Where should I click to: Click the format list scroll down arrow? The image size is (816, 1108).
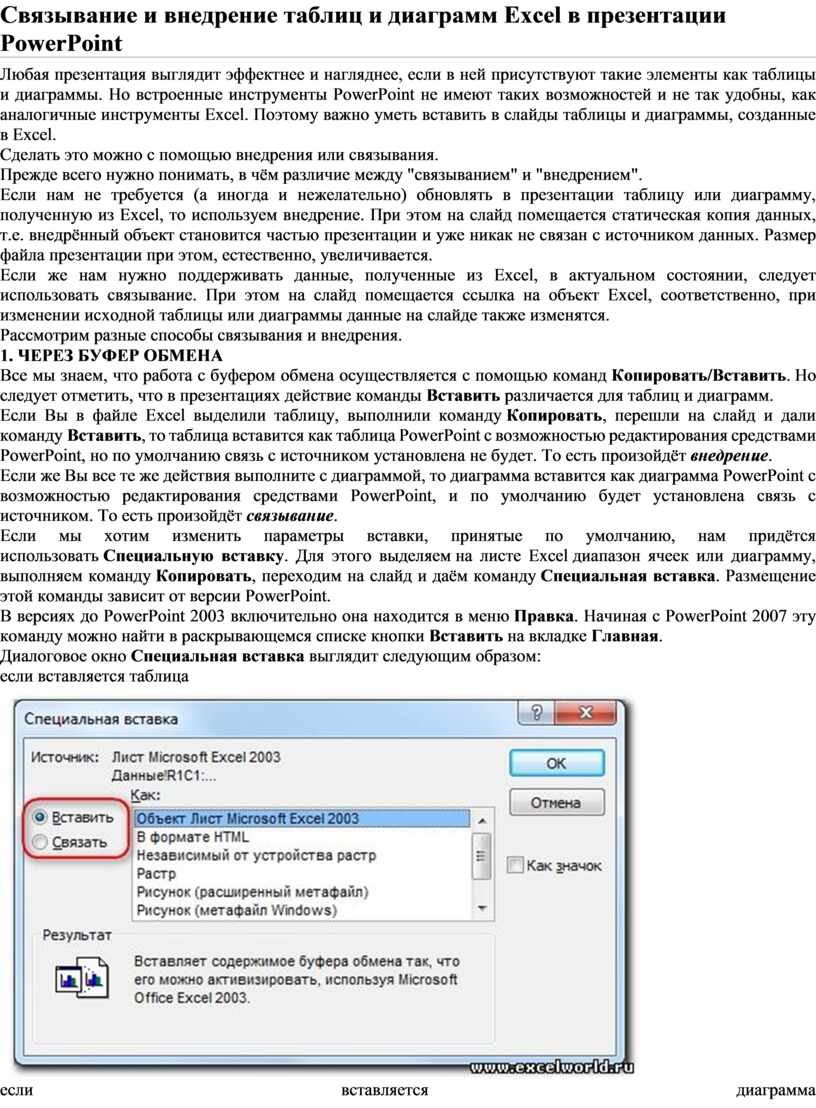[482, 909]
